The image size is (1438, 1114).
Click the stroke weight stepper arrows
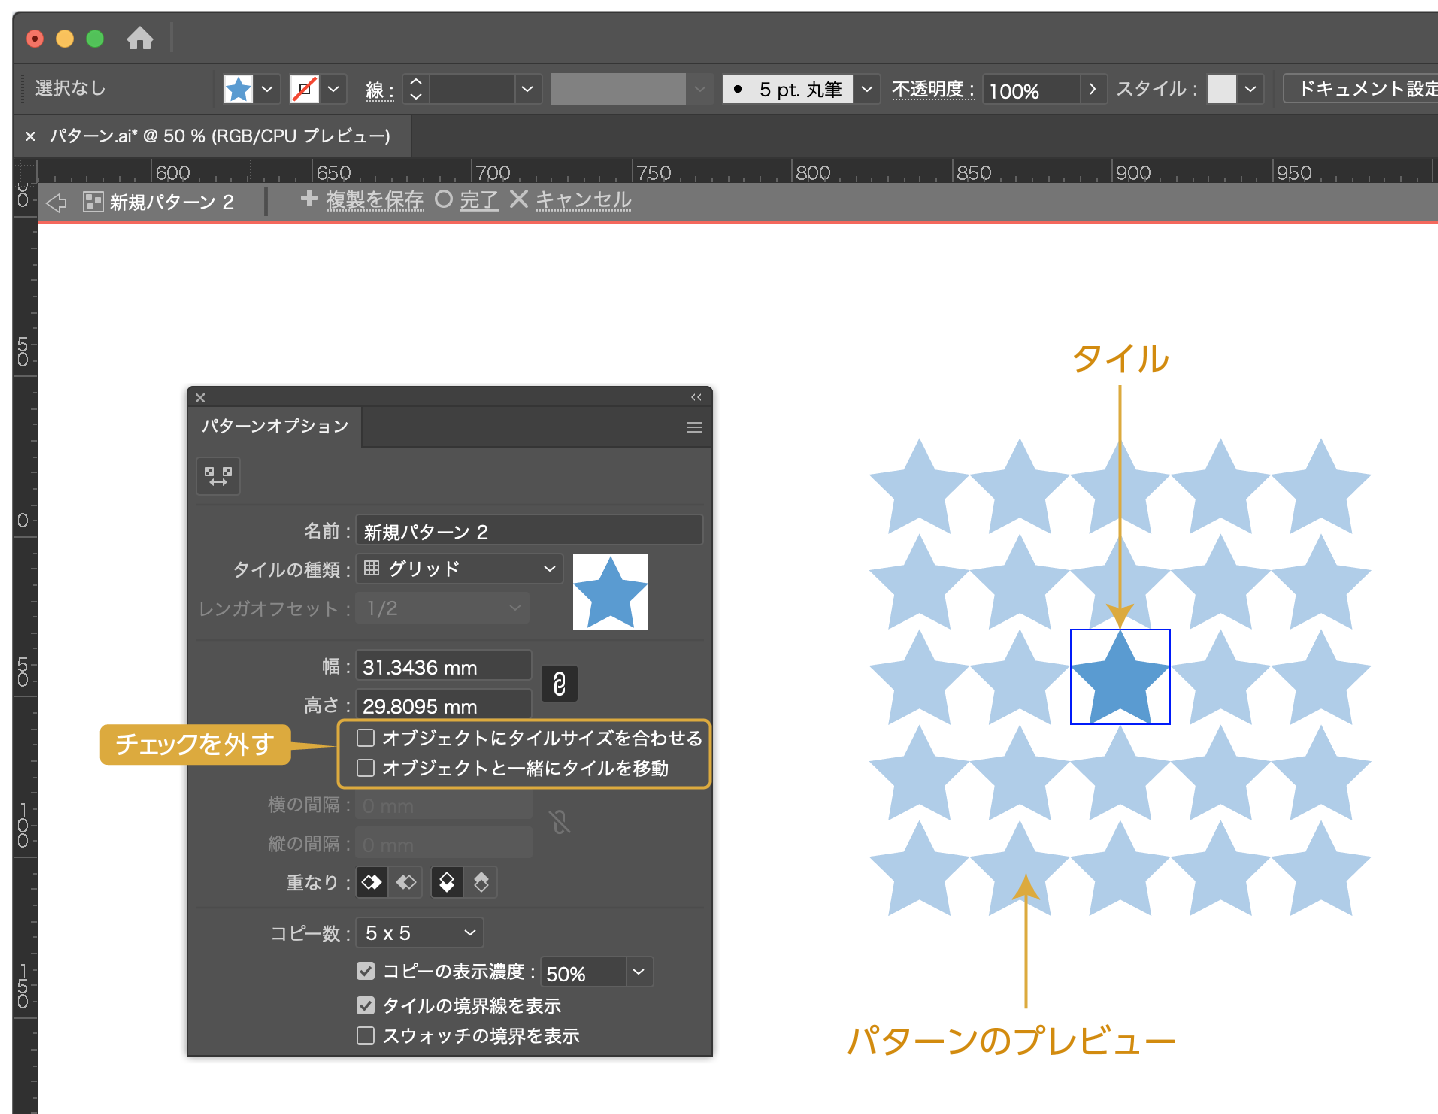(x=416, y=89)
